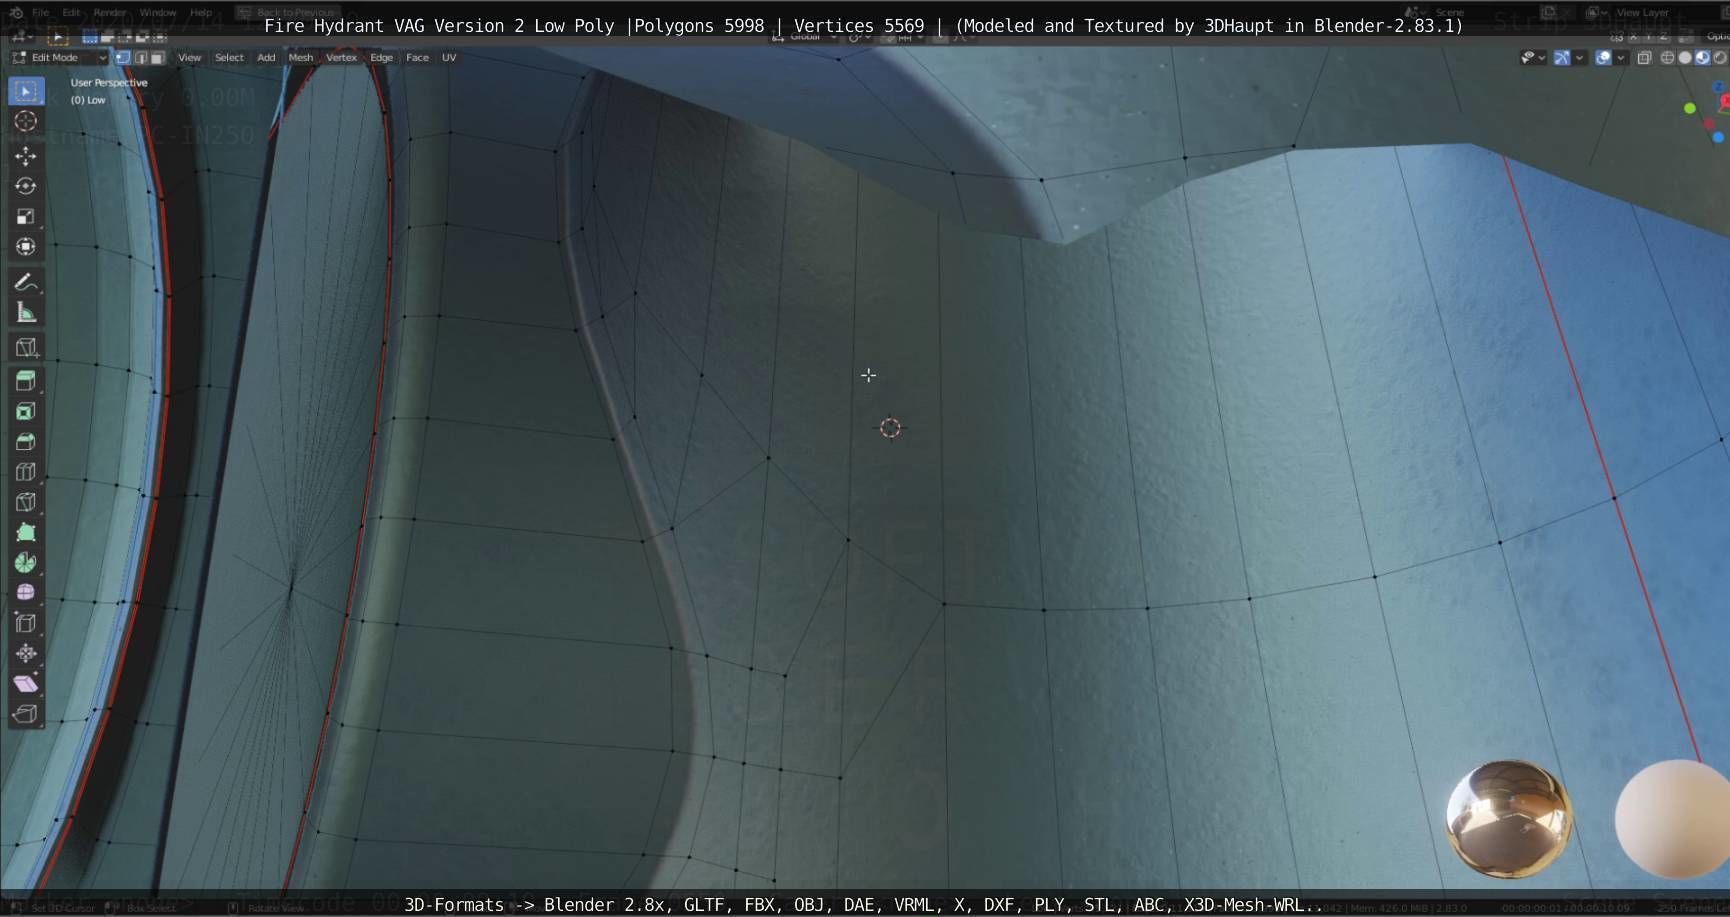Activate the Loop Cut tool

click(26, 472)
